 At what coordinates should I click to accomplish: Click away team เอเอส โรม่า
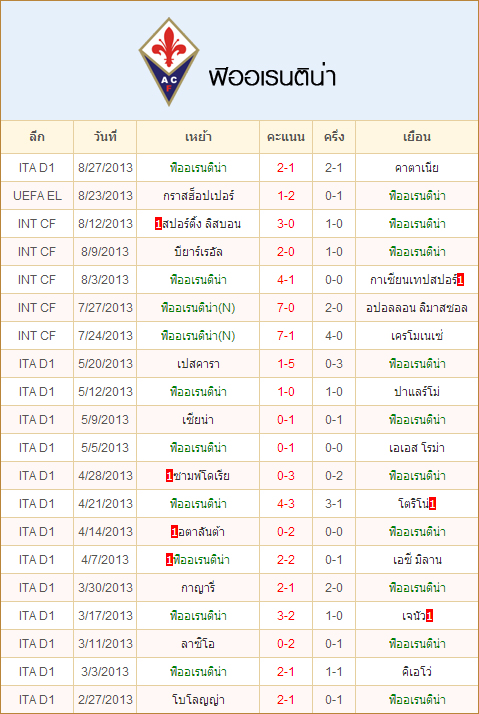[x=417, y=448]
